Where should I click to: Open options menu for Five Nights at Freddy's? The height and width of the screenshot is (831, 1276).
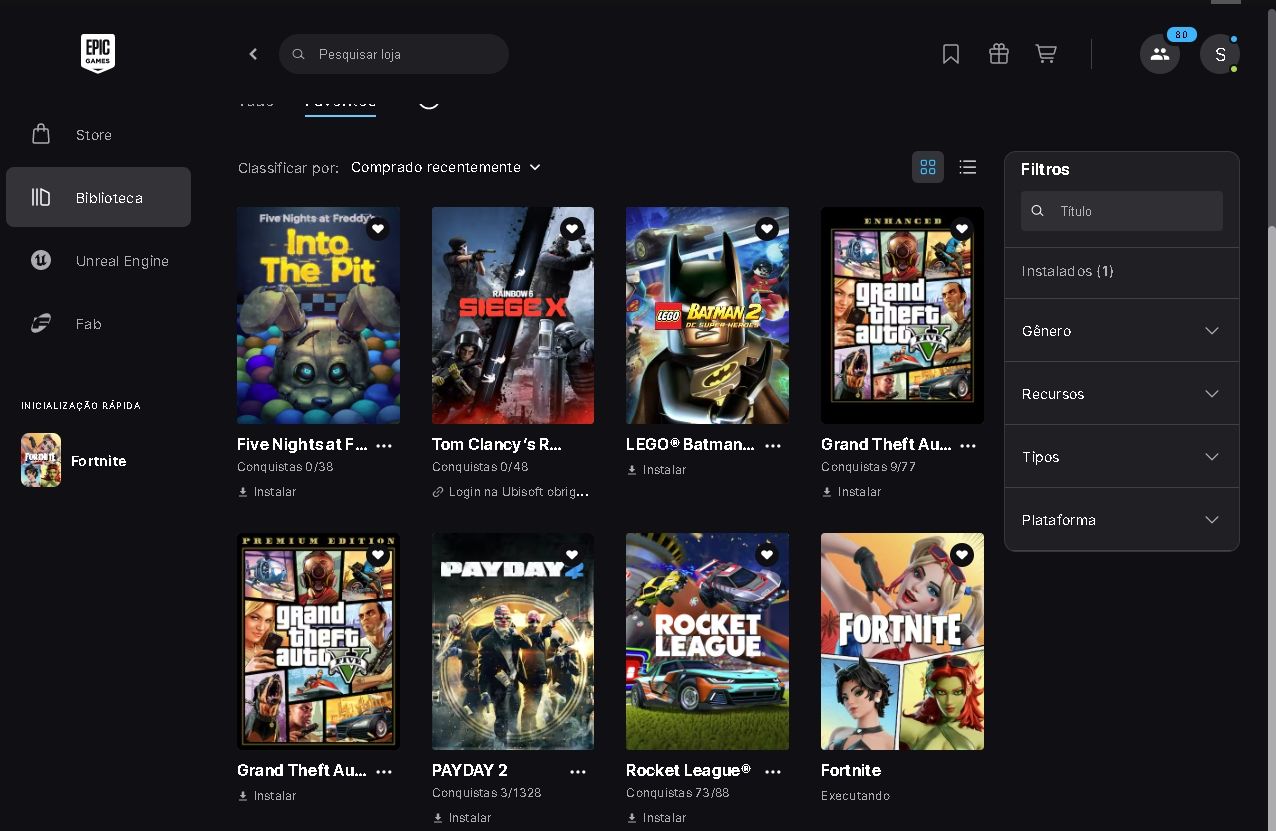[384, 445]
